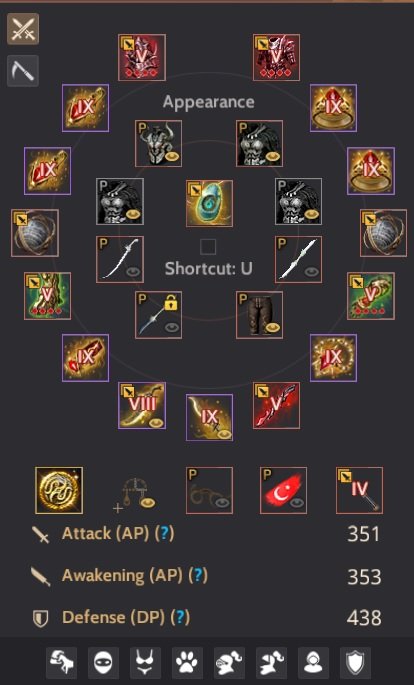Click the underwear toggle icon in bottom bar
The image size is (414, 685).
pos(145,663)
